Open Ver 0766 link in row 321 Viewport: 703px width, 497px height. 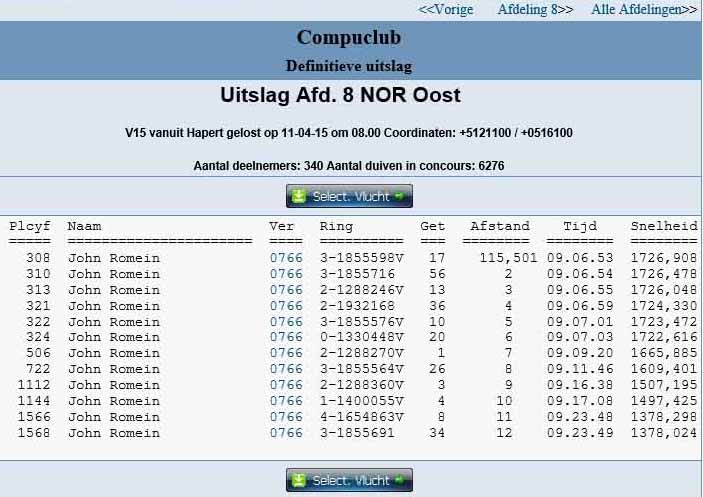tap(286, 306)
